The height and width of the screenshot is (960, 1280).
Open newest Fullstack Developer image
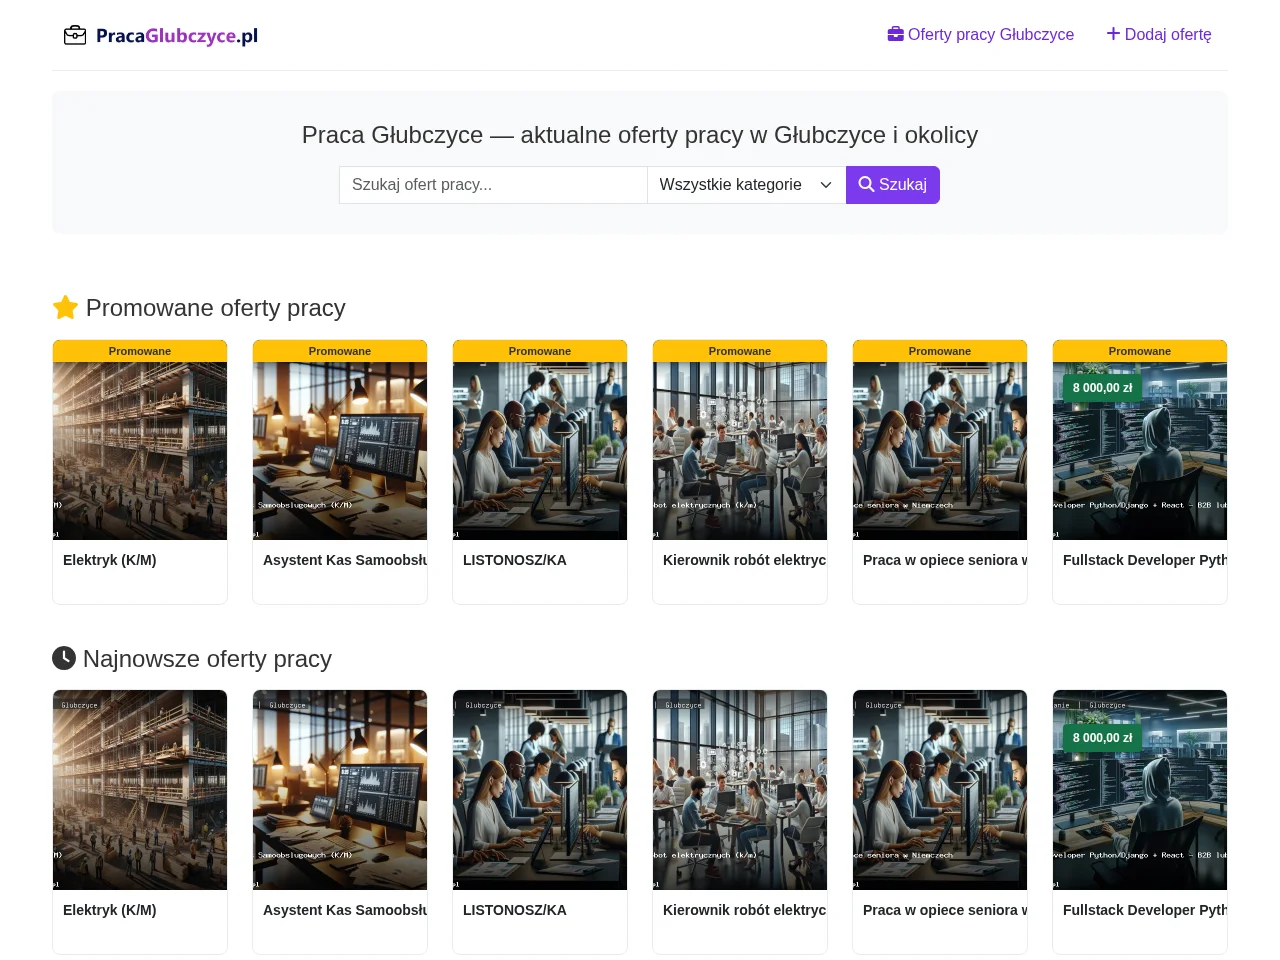(x=1140, y=790)
